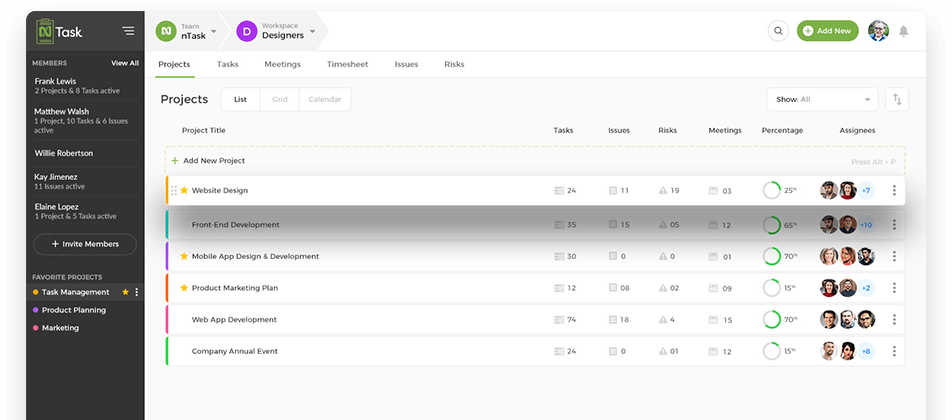Screen dimensions: 952x420
Task: Open Task Management favorite options menu
Action: tap(137, 292)
